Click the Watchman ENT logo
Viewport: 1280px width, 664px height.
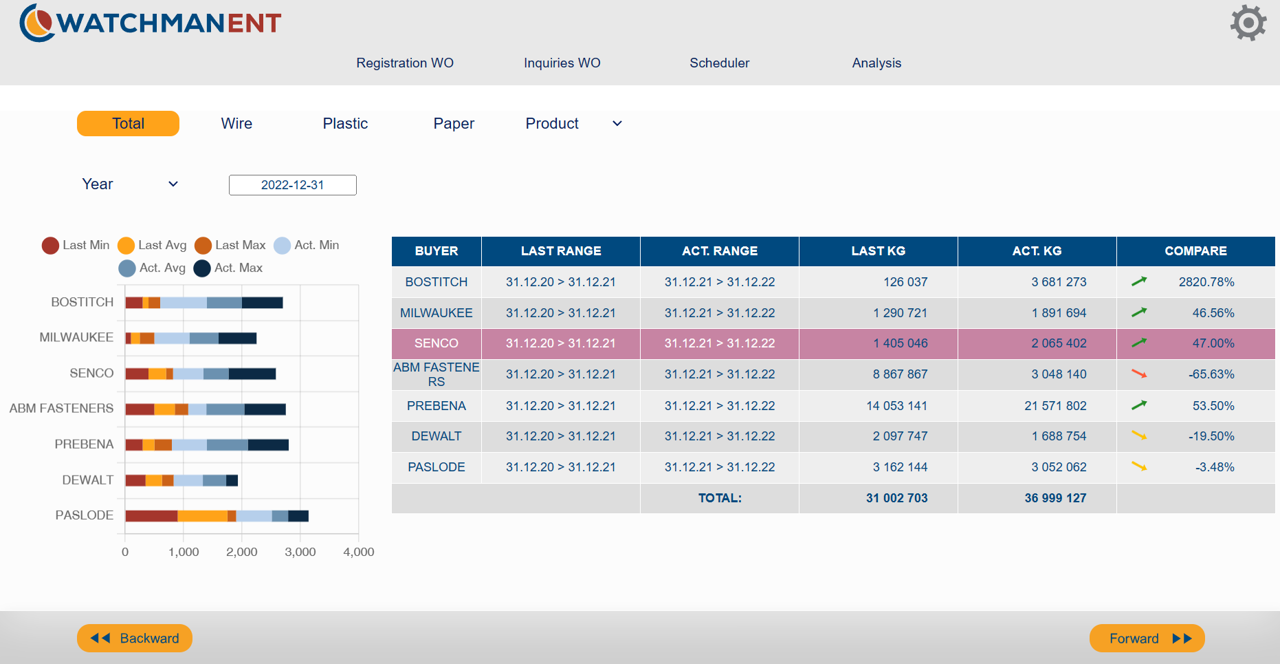pos(150,23)
